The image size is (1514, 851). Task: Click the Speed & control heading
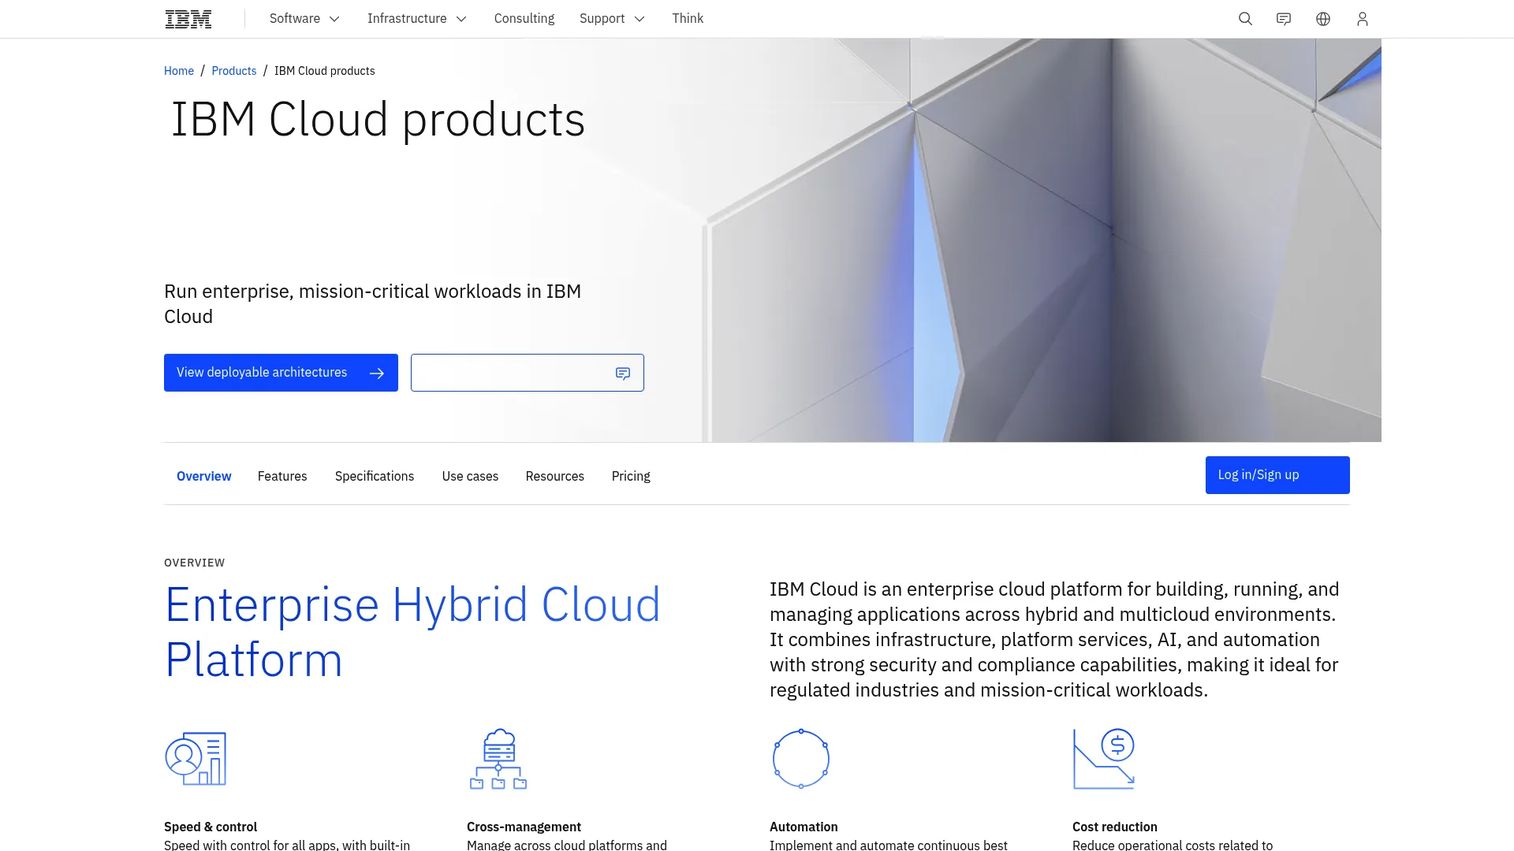click(210, 827)
